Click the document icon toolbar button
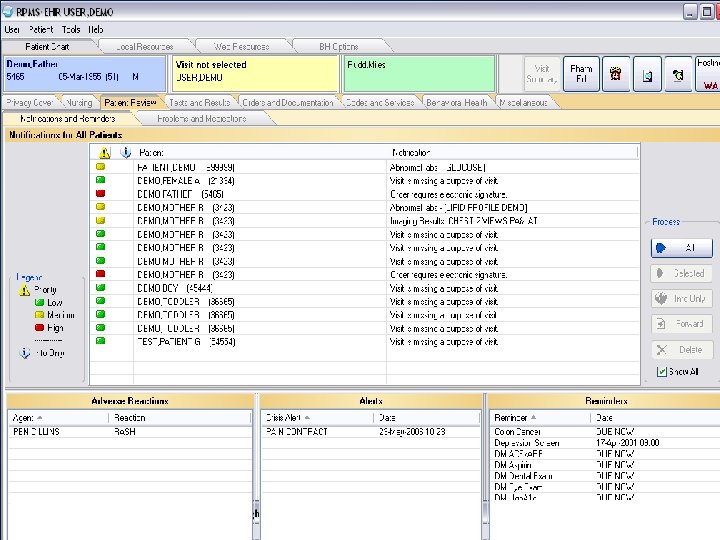Viewport: 720px width, 540px height. (x=647, y=74)
